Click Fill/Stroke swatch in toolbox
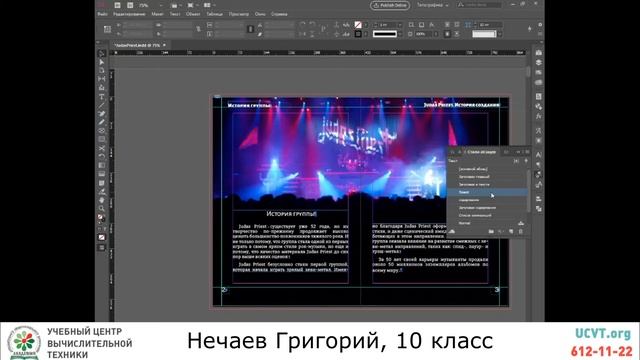This screenshot has height=360, width=640. click(x=102, y=218)
